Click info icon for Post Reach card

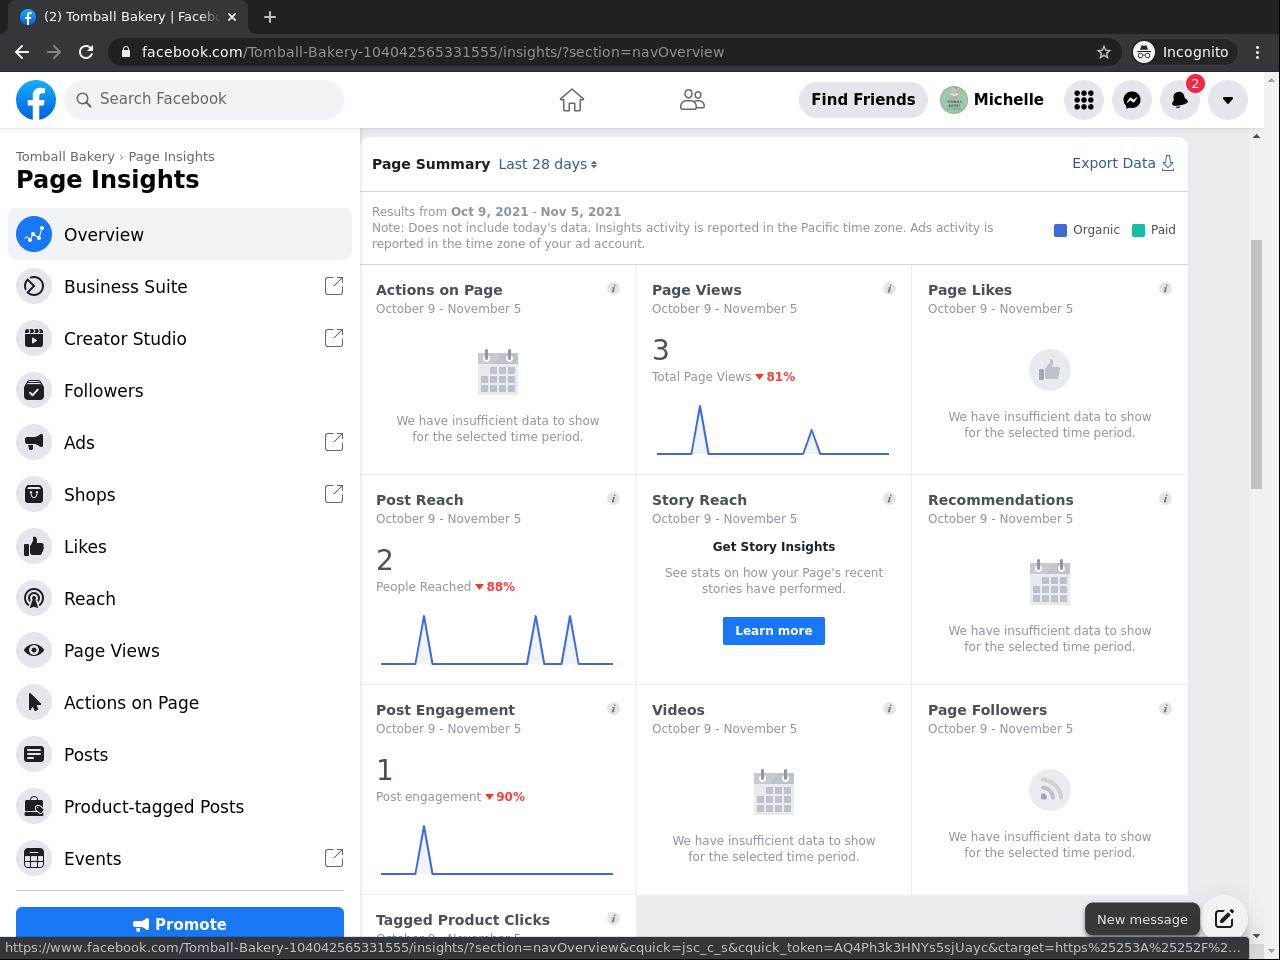pyautogui.click(x=613, y=499)
